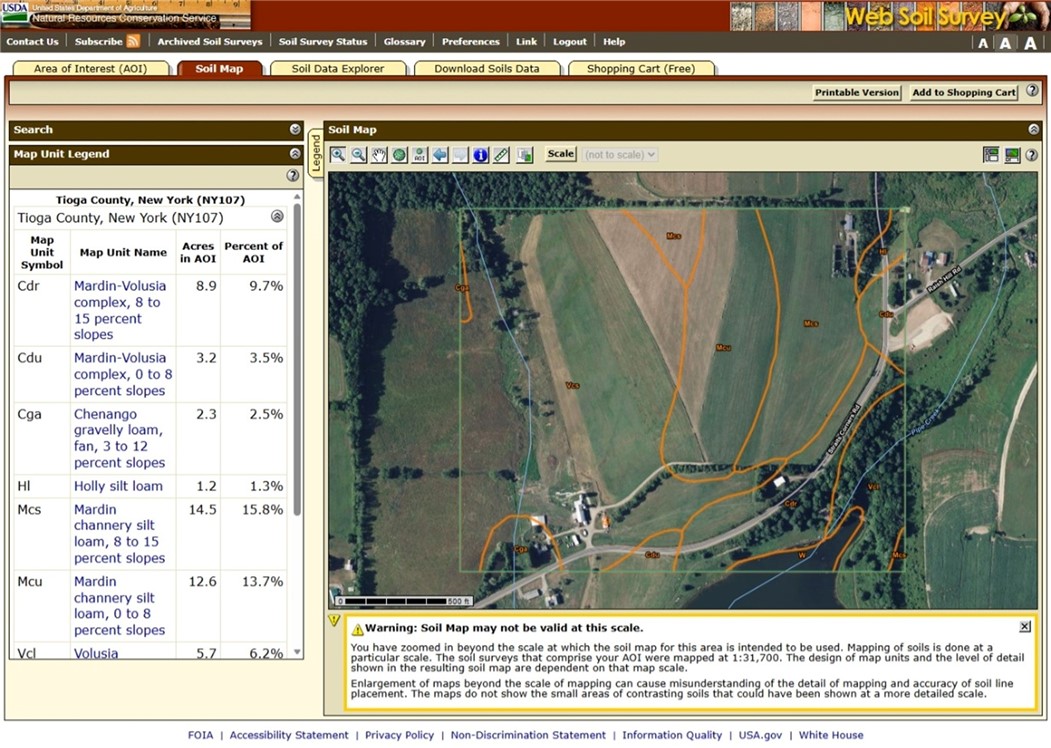Select the Identify info tool
Viewport: 1051px width, 748px height.
480,155
